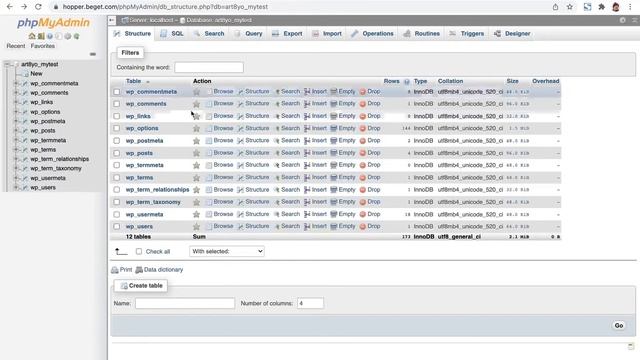Enable the Check all checkbox
Screen dimensions: 640x360
pos(139,251)
